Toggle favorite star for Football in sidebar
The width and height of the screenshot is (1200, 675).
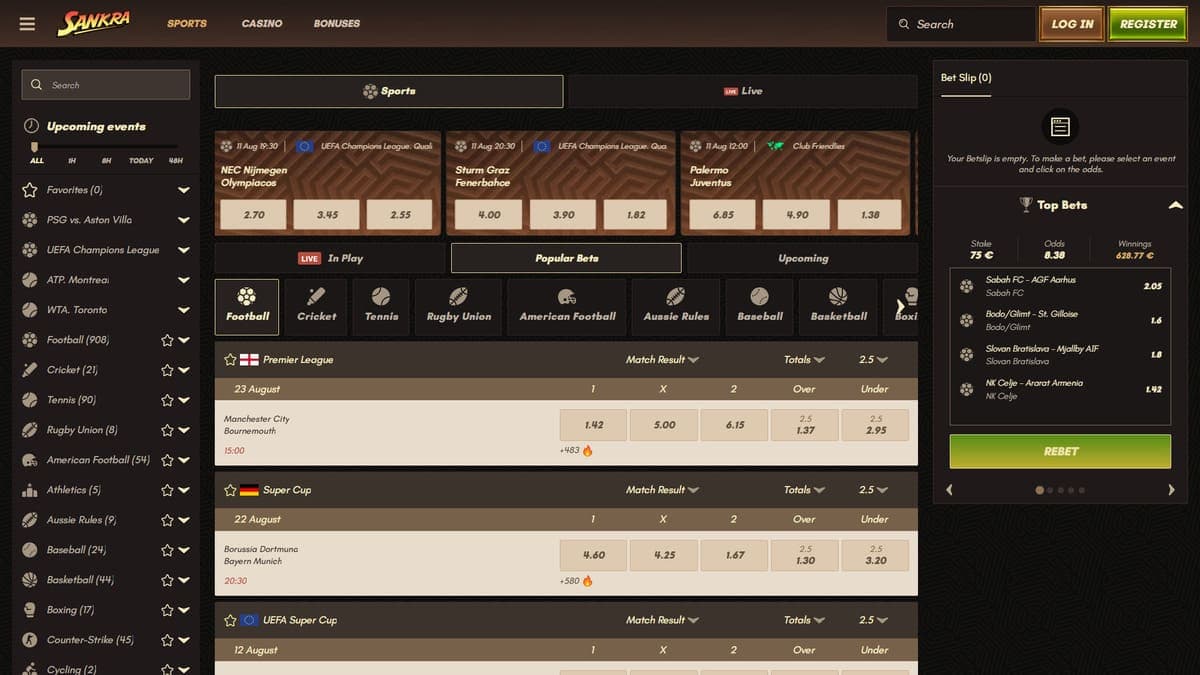[168, 340]
